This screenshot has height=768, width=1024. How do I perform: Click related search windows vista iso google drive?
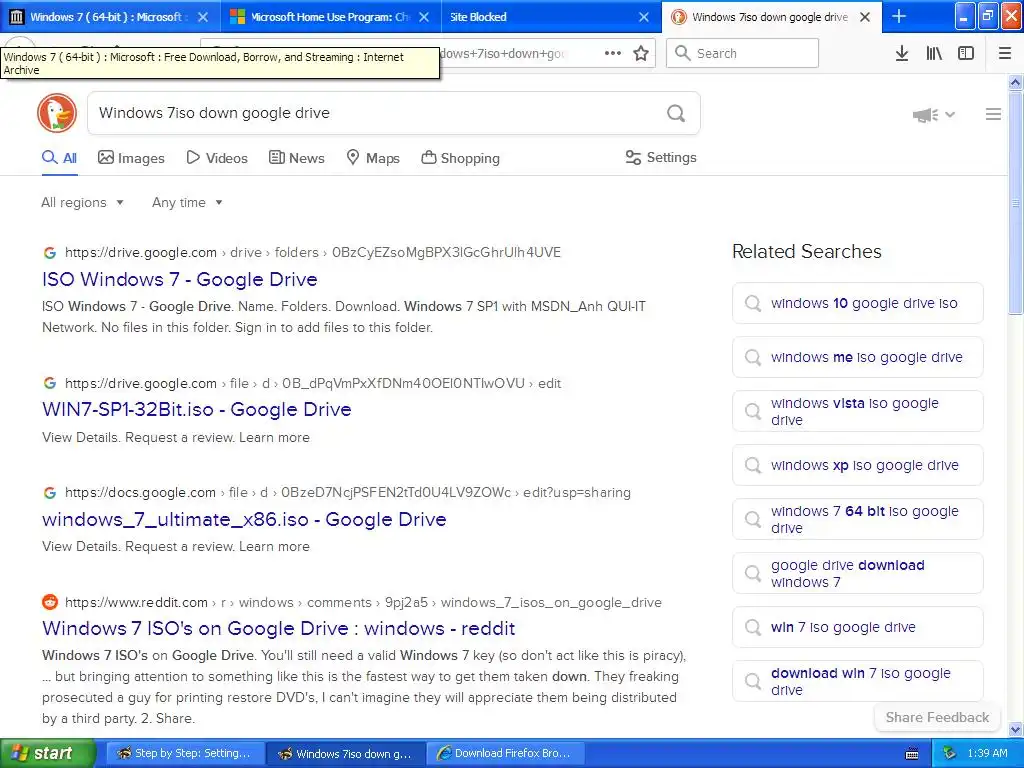click(857, 411)
